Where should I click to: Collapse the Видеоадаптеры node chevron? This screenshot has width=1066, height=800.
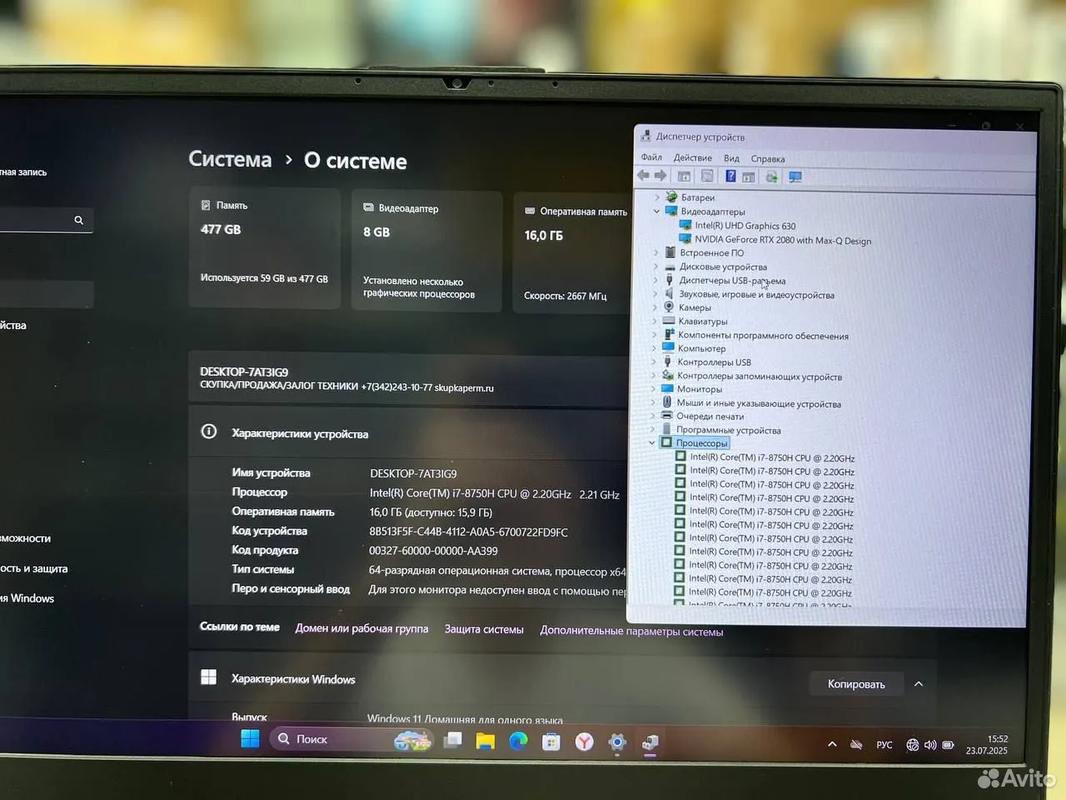pyautogui.click(x=657, y=211)
